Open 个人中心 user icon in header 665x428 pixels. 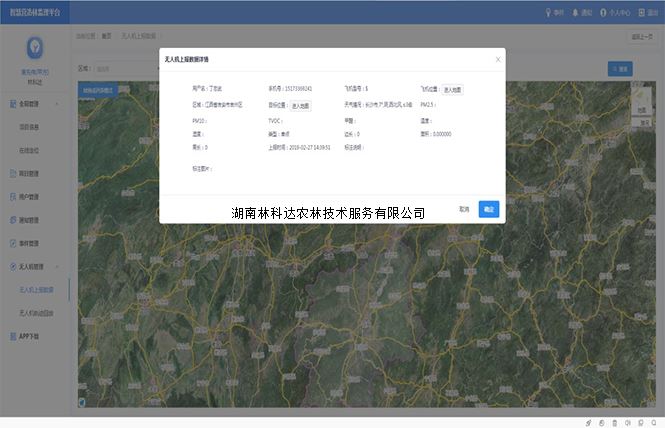pos(604,13)
